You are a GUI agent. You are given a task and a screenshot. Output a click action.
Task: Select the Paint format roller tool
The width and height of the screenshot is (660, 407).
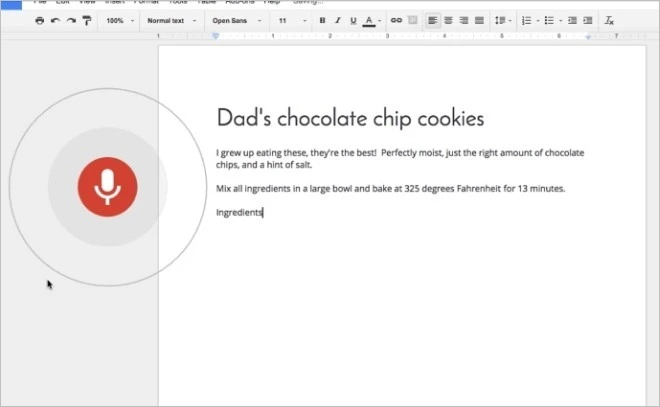(87, 20)
